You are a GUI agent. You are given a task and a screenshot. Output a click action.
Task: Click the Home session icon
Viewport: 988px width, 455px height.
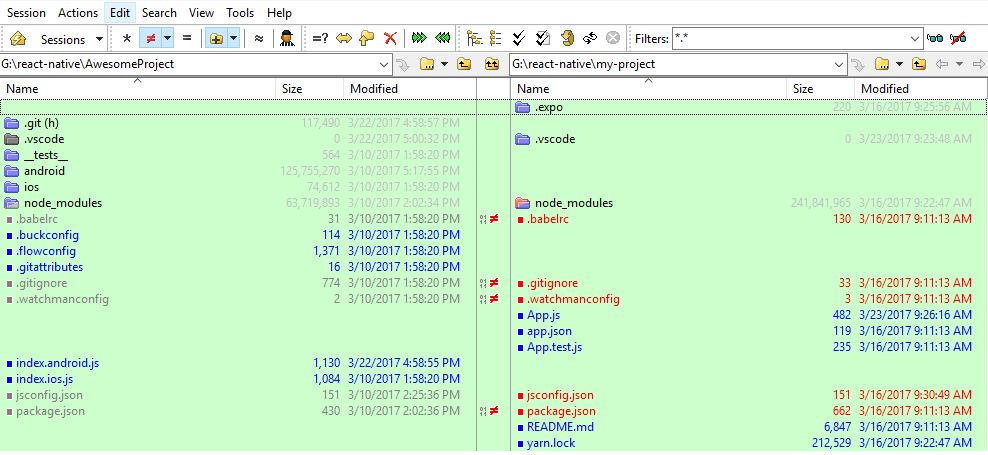[x=18, y=39]
